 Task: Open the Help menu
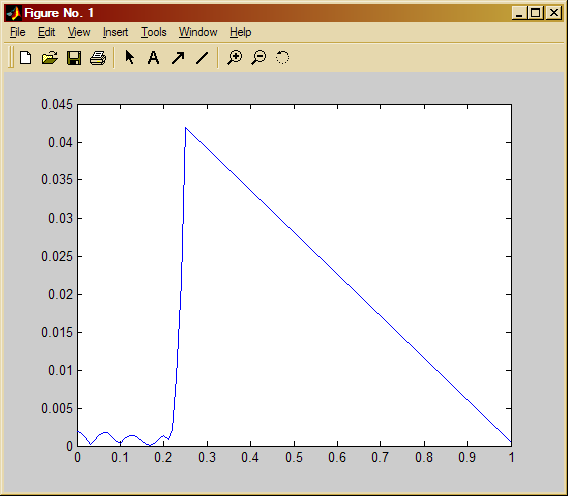coord(241,32)
